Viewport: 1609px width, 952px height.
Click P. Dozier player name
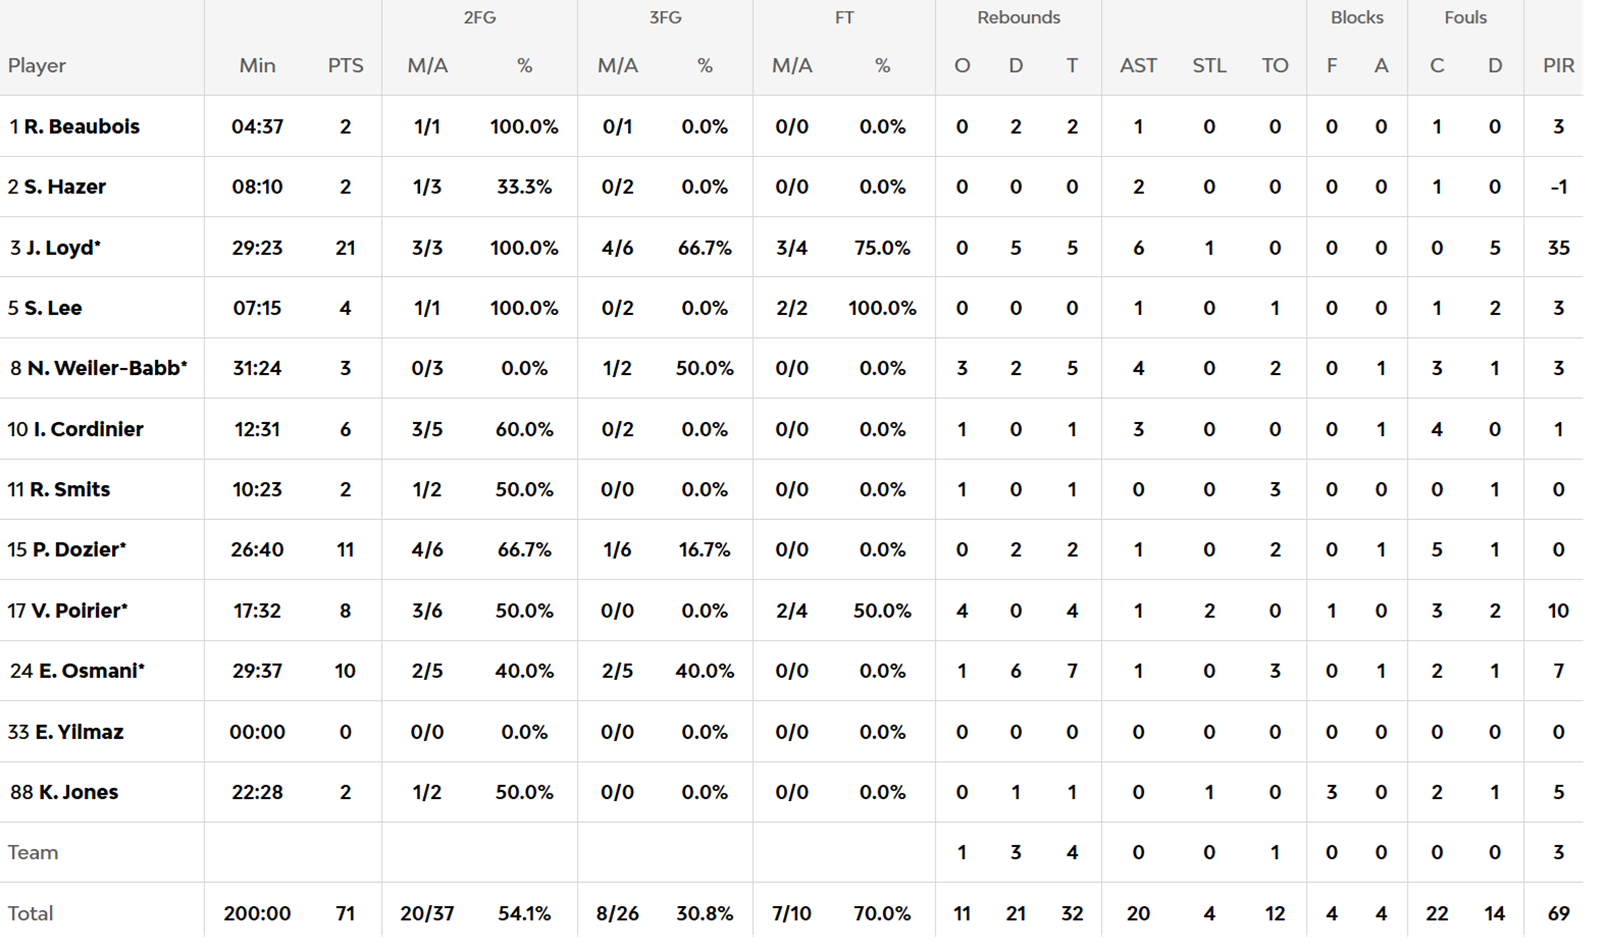pyautogui.click(x=78, y=550)
